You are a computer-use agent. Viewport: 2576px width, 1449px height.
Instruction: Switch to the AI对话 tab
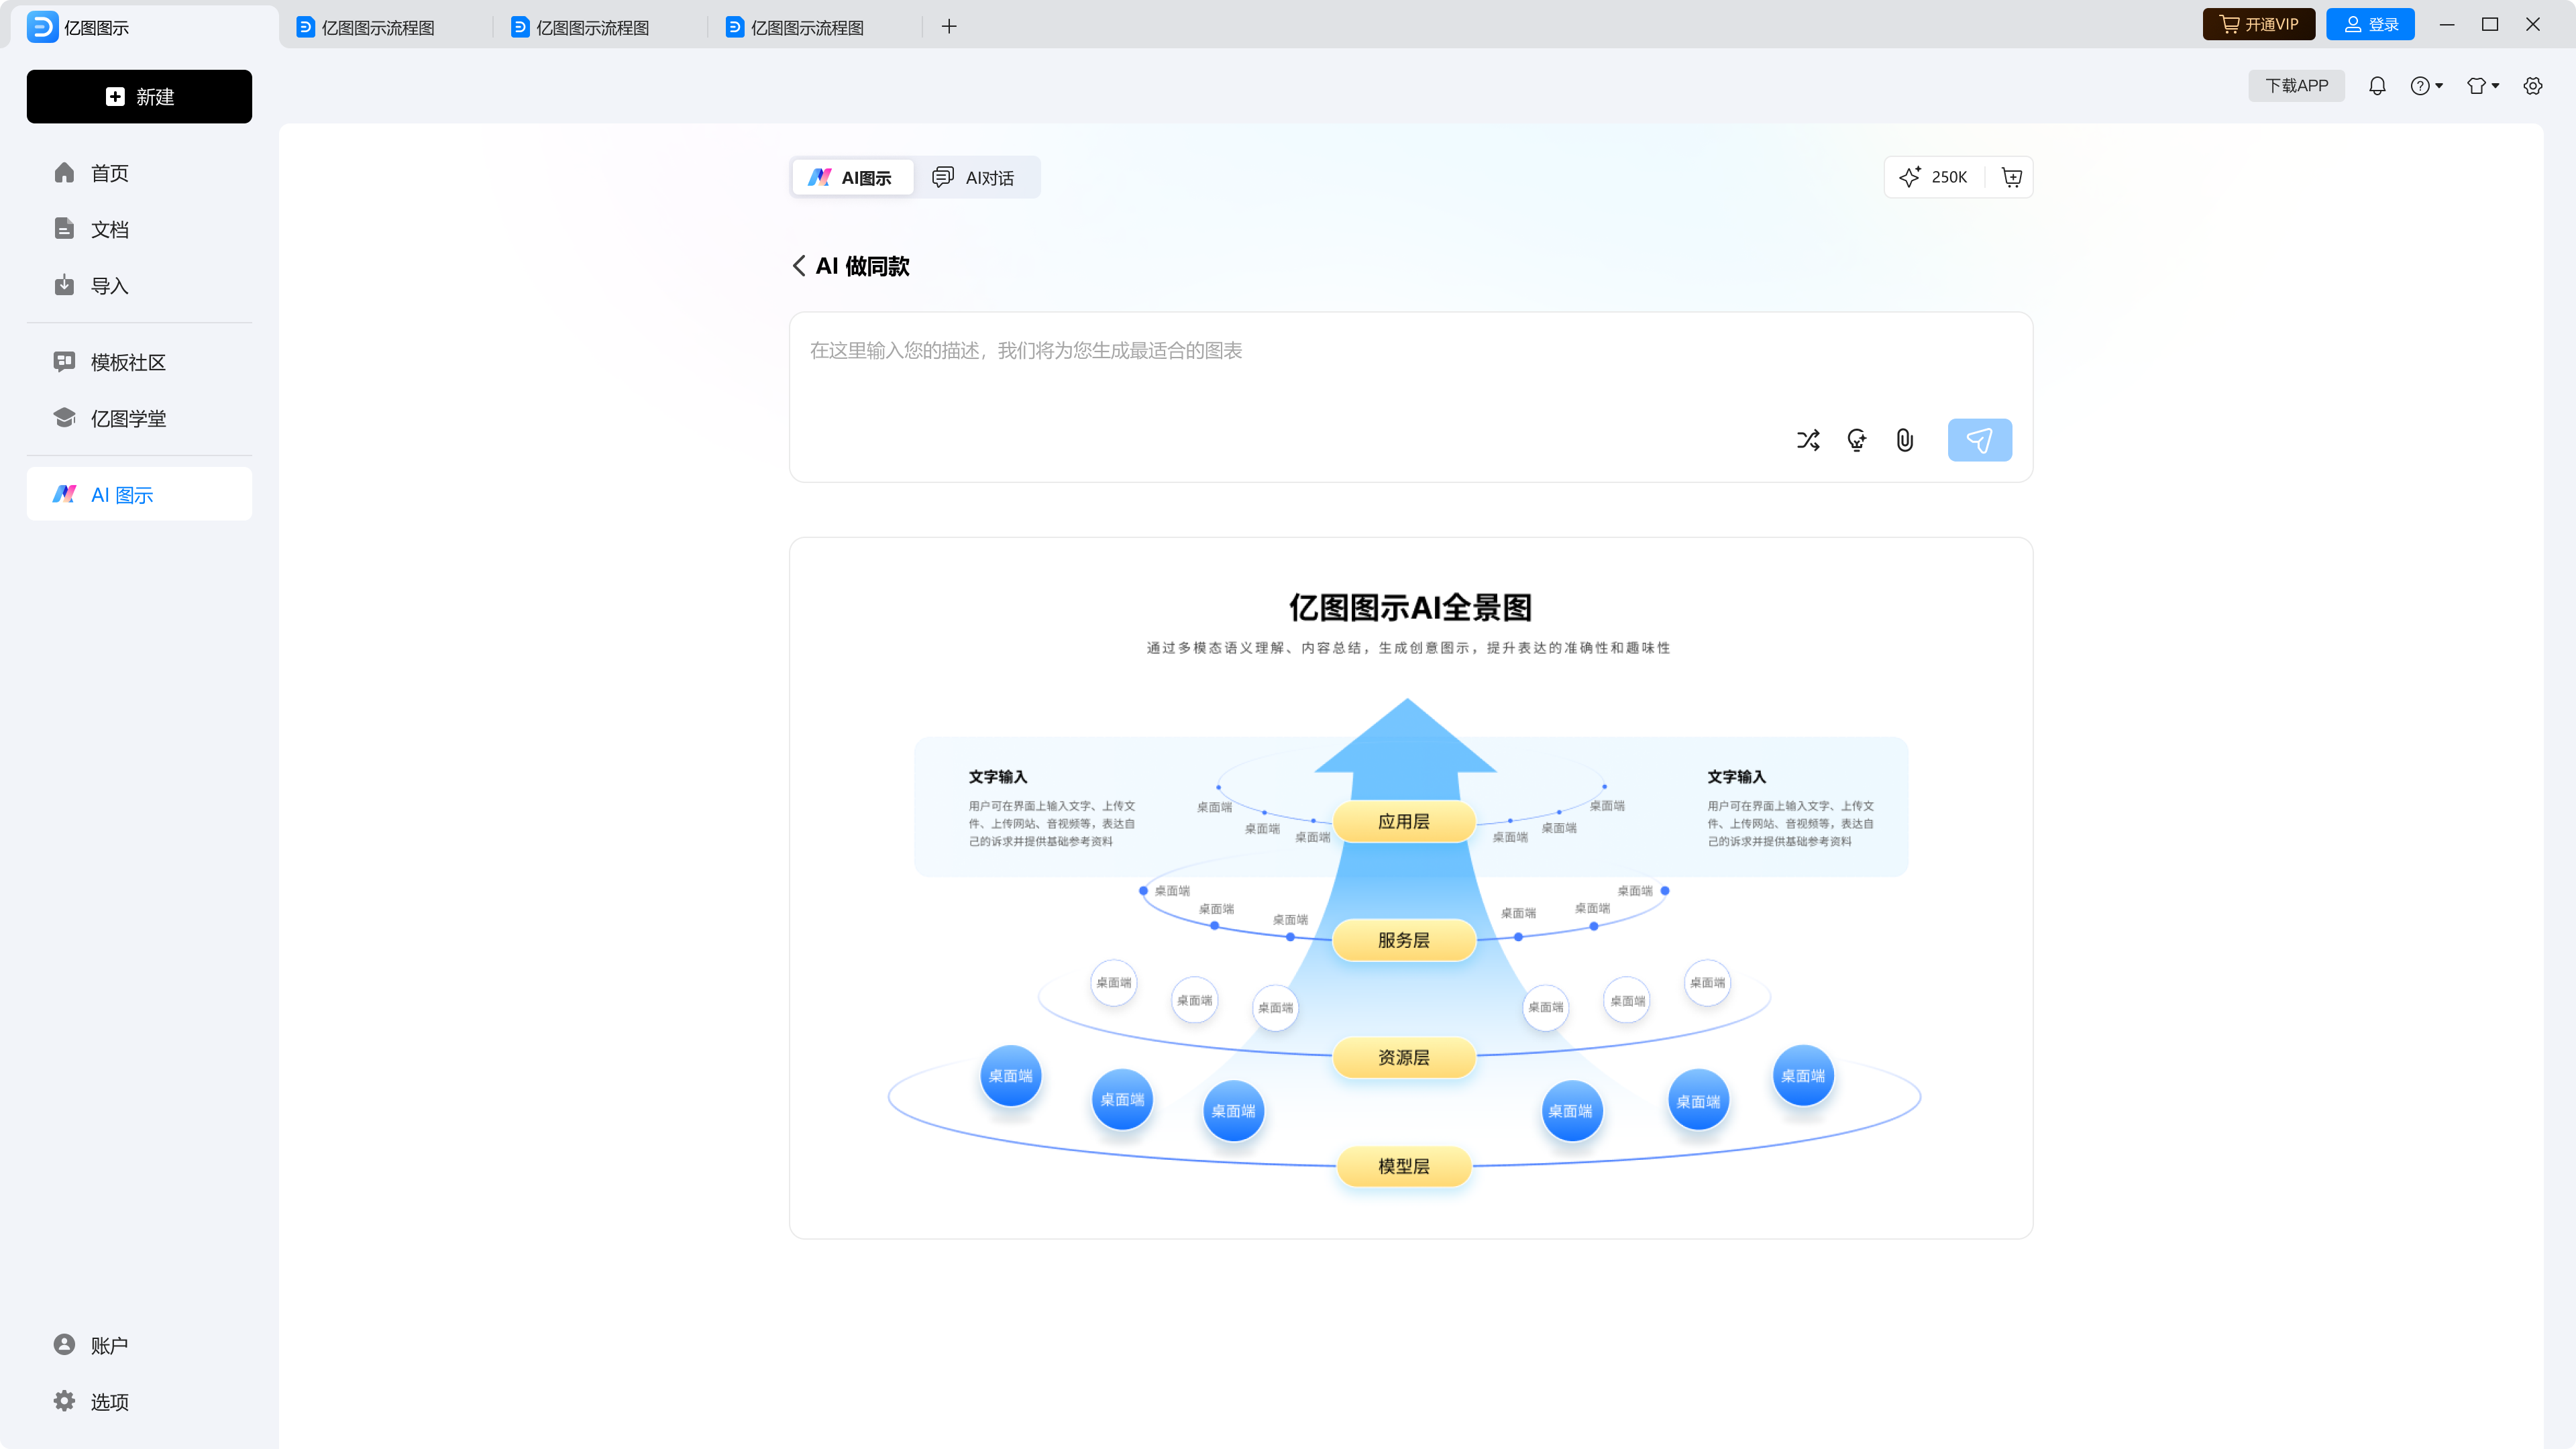[973, 178]
